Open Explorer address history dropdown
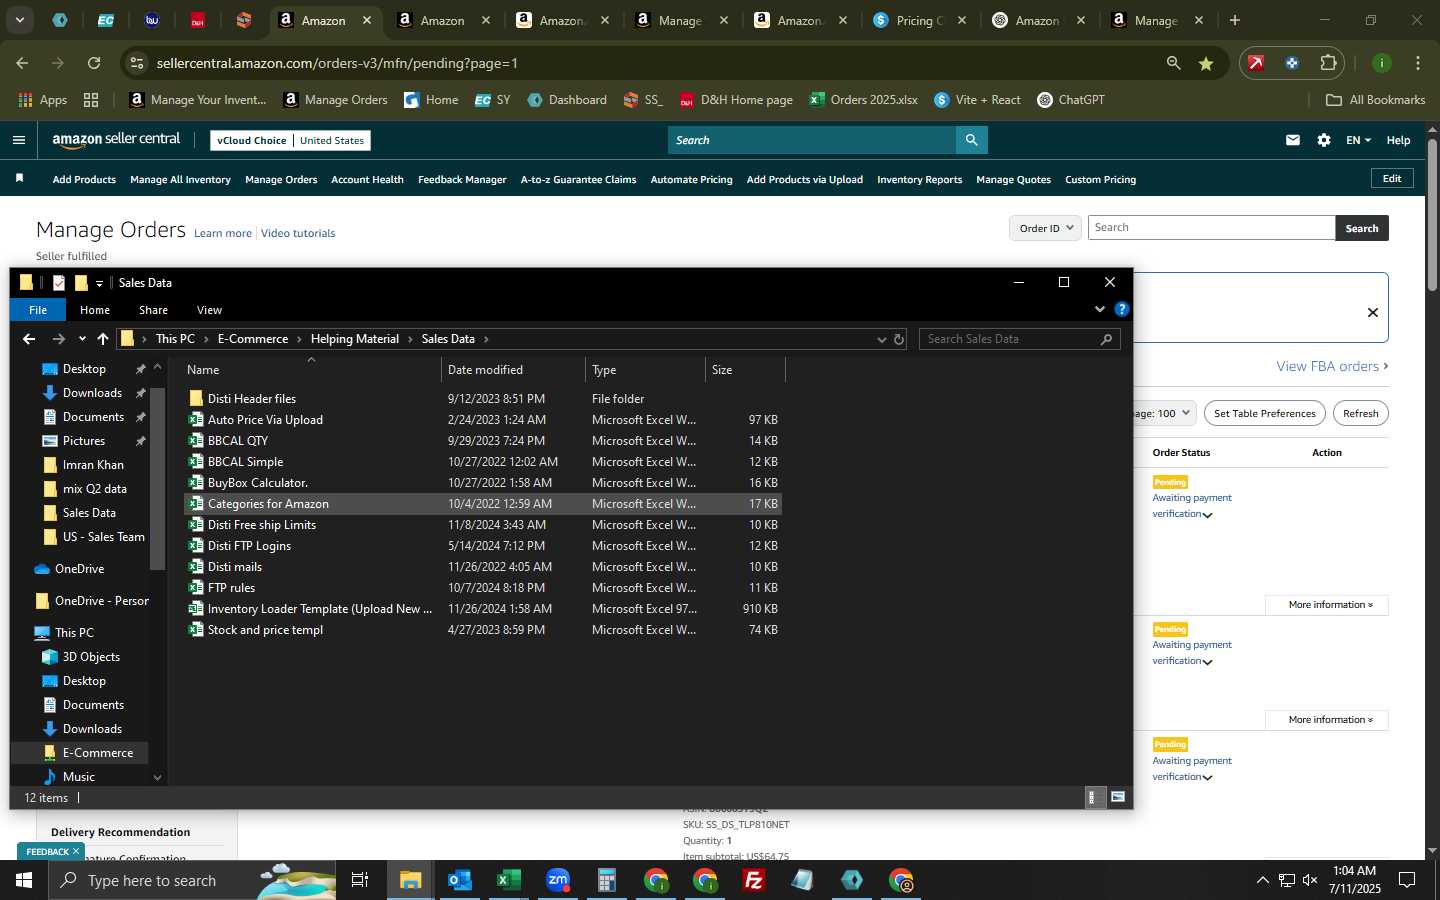This screenshot has height=900, width=1440. (881, 339)
